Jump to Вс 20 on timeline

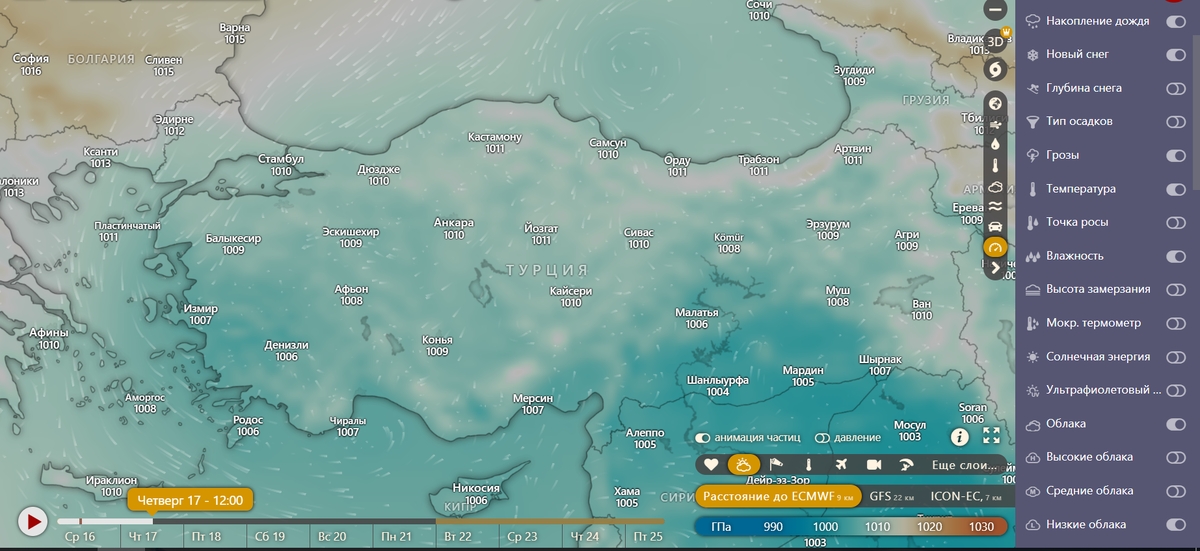pos(332,537)
